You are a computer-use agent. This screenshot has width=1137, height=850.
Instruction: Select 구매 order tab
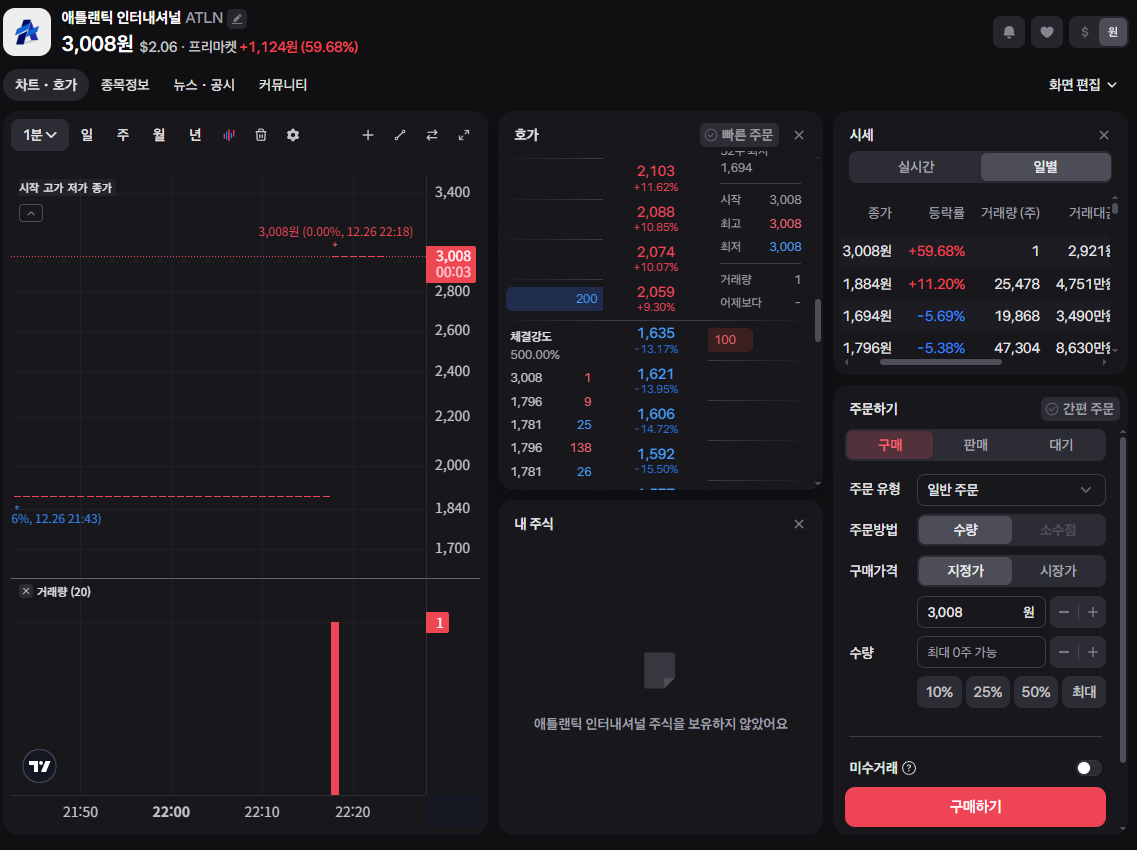click(890, 445)
